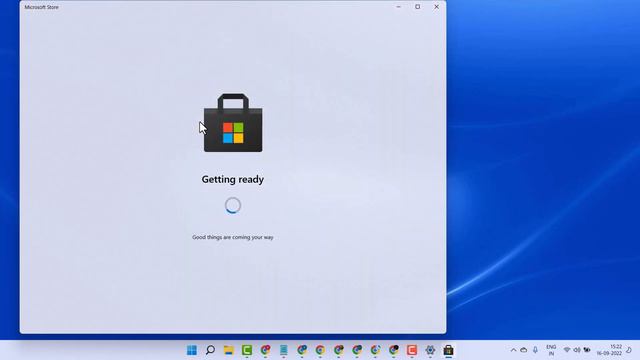Open the Wi-Fi network tray icon
The image size is (640, 360).
(567, 350)
